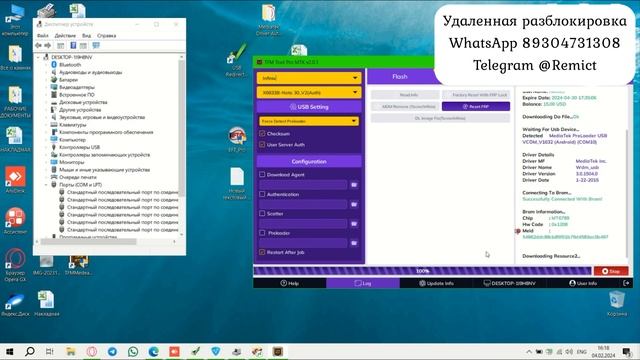
Task: Open Telegram from the taskbar
Action: [112, 351]
